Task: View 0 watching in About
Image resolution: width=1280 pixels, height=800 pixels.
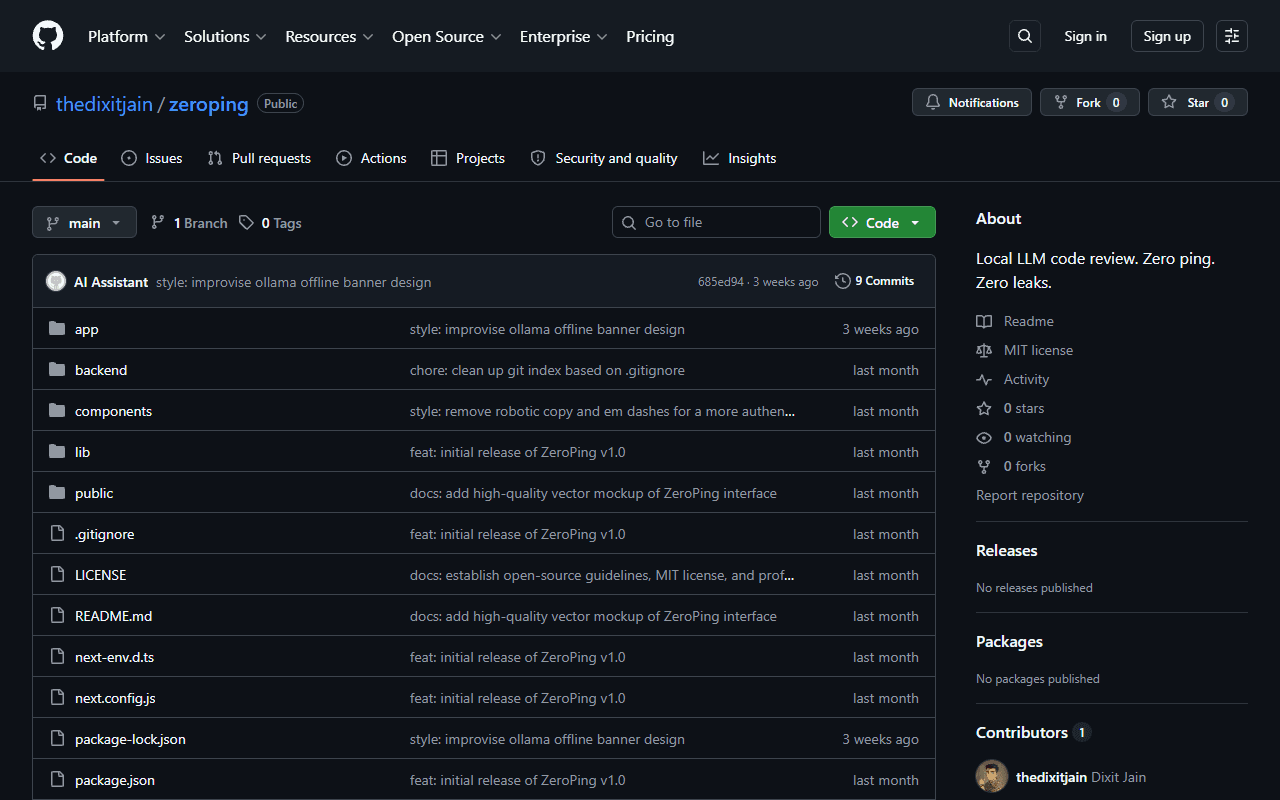Action: pos(1024,437)
